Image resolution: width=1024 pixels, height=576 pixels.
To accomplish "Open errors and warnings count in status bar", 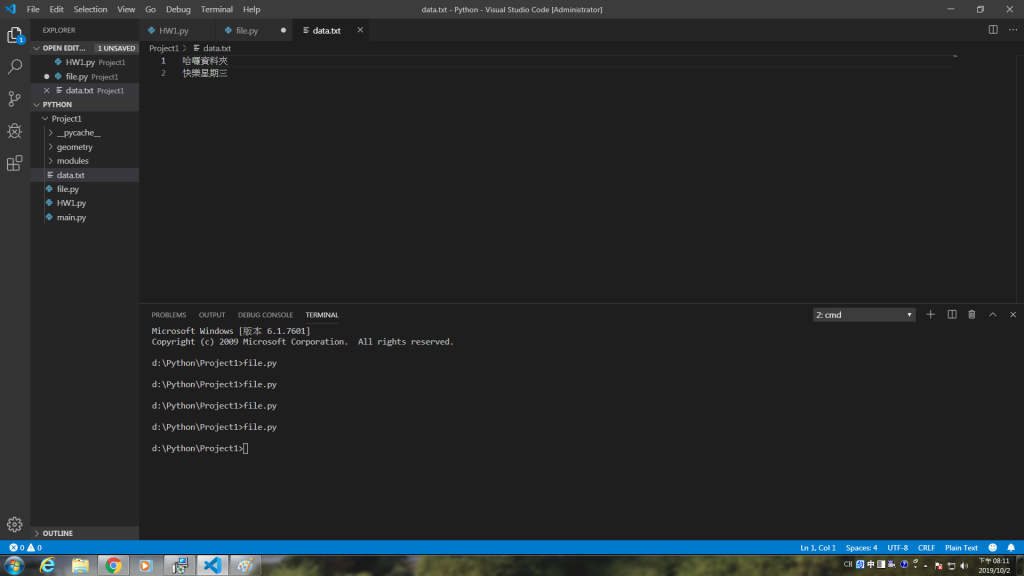I will [x=25, y=548].
